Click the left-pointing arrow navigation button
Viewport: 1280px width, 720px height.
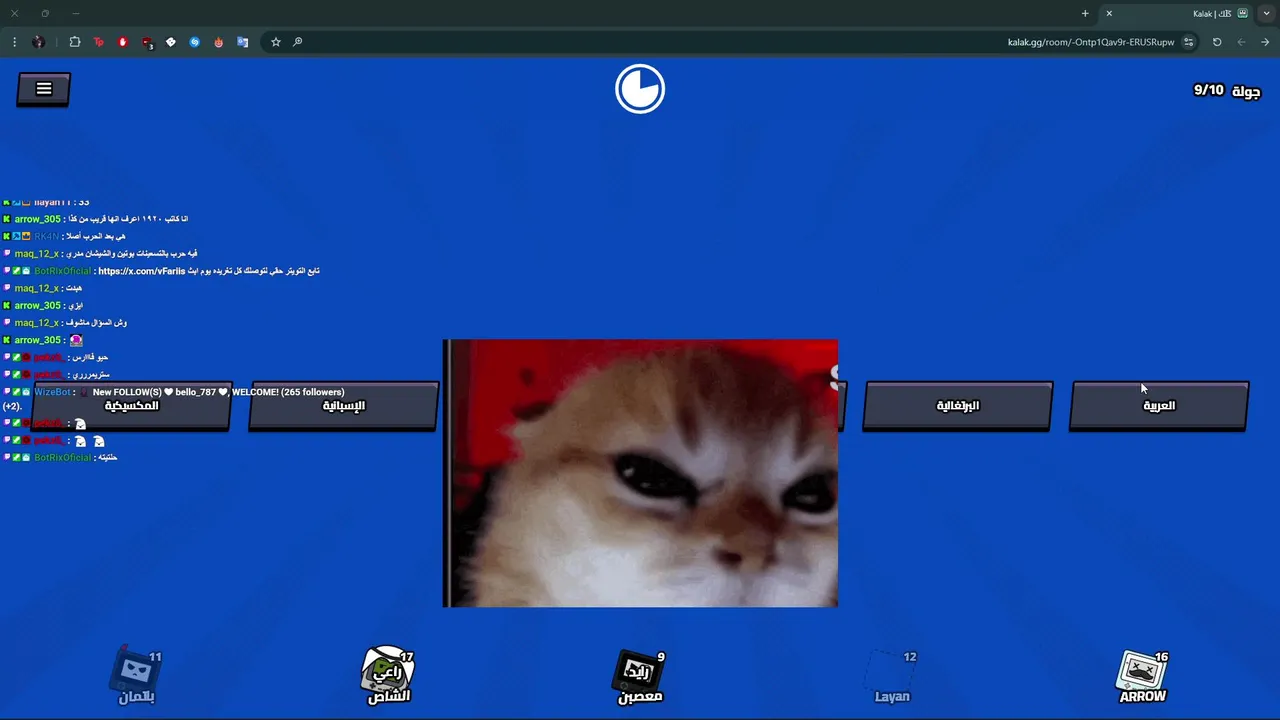coord(1241,42)
